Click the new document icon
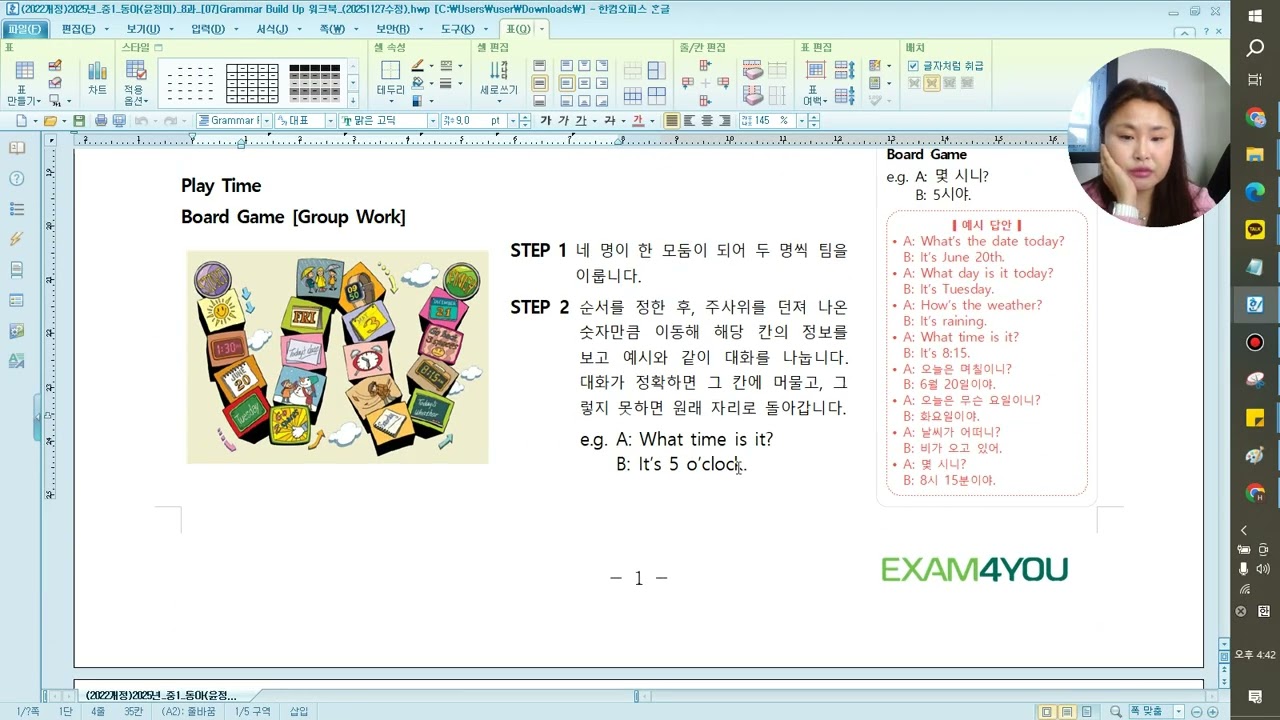Viewport: 1280px width, 720px height. tap(21, 120)
